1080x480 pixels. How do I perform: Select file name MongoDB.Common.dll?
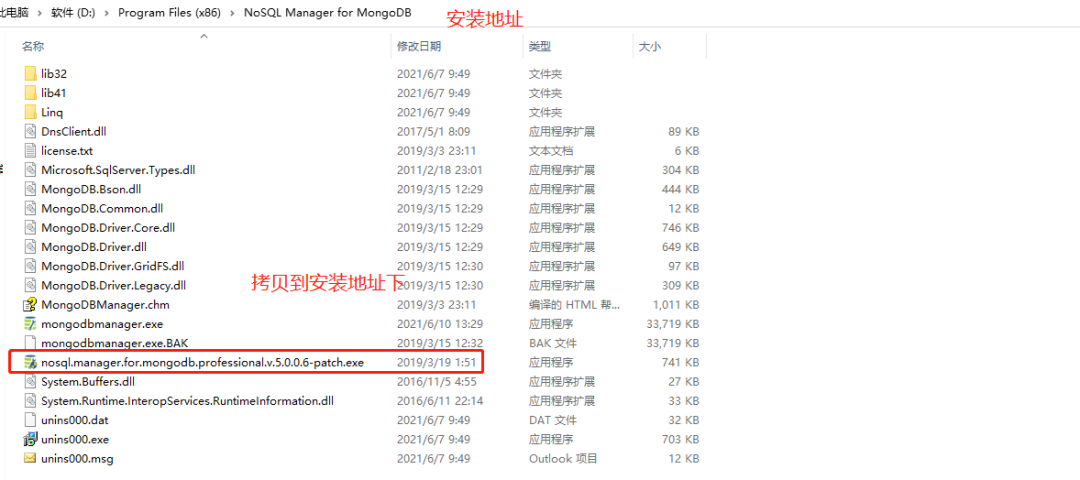click(102, 208)
